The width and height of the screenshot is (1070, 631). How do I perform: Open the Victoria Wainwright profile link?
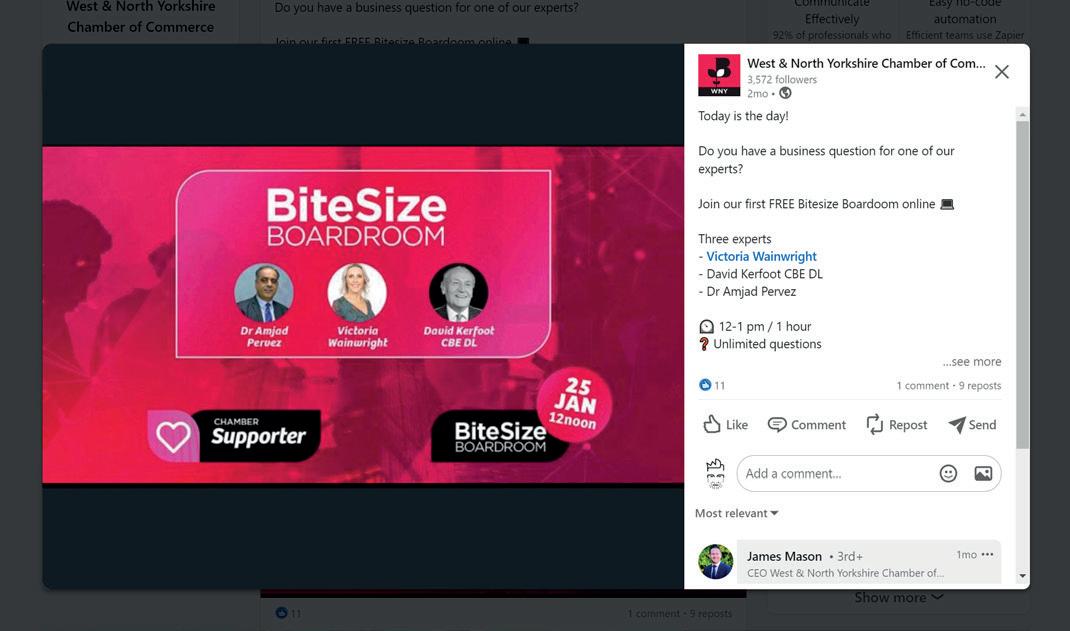pyautogui.click(x=761, y=256)
